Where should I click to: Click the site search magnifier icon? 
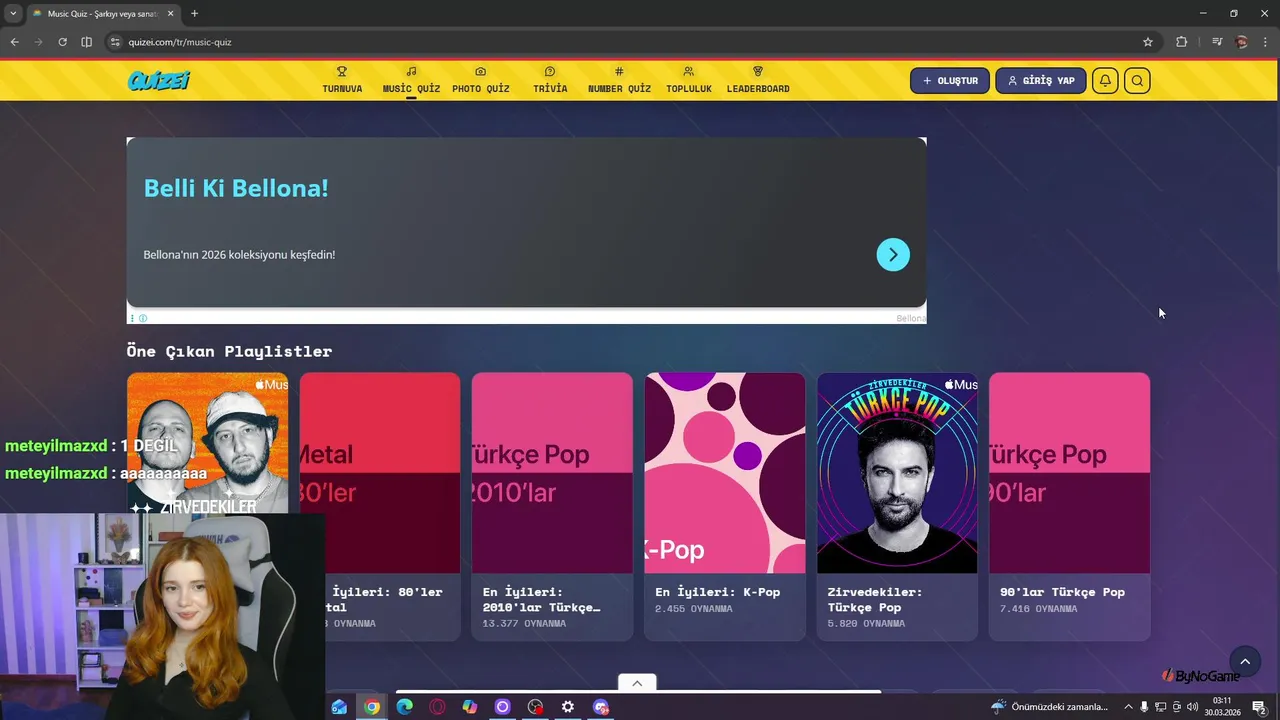[x=1137, y=81]
